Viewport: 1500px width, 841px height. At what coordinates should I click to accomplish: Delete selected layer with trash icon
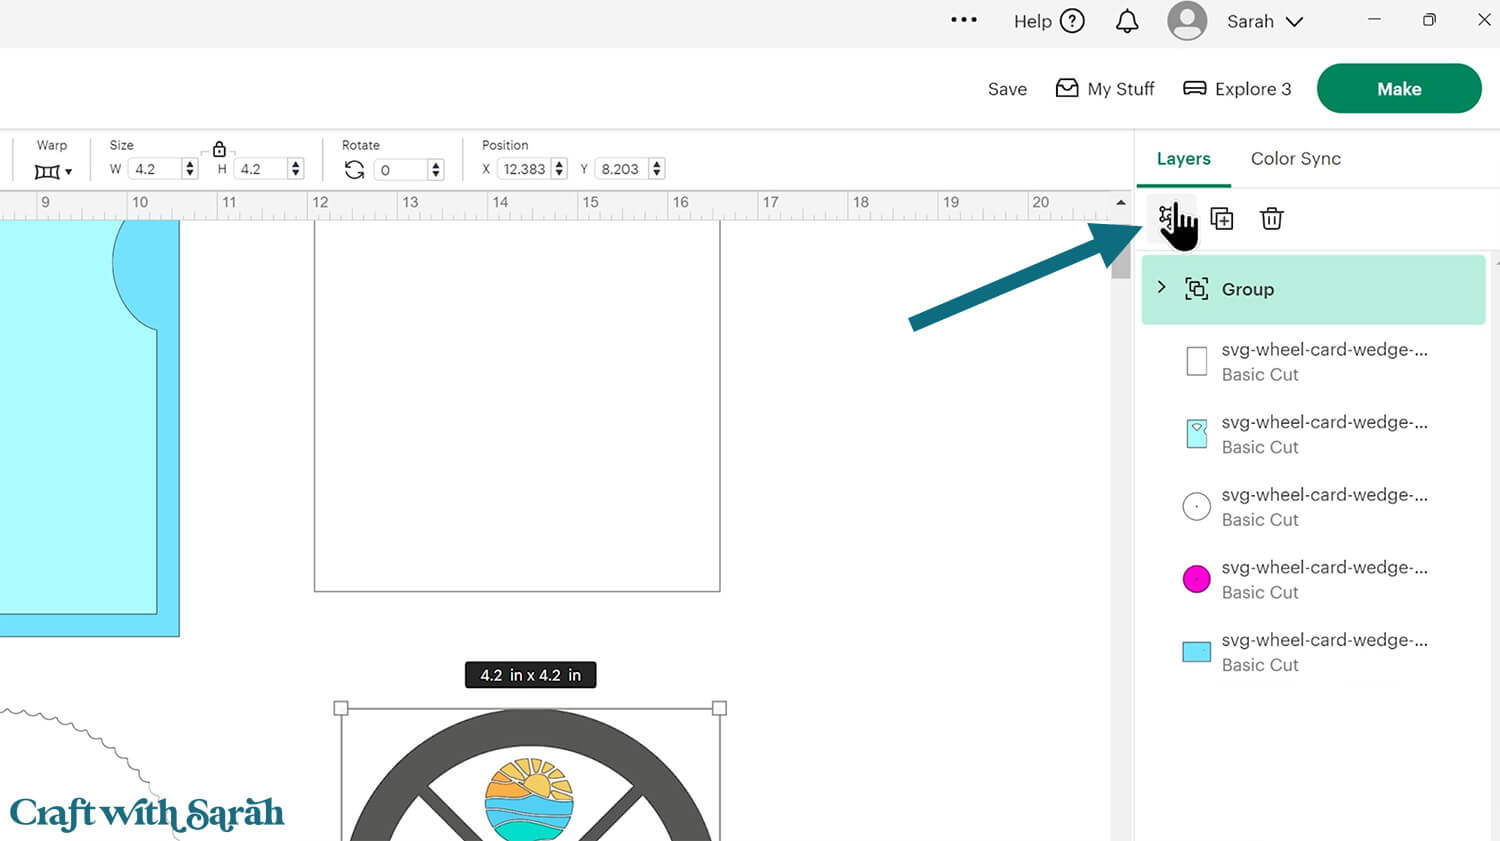[1271, 218]
